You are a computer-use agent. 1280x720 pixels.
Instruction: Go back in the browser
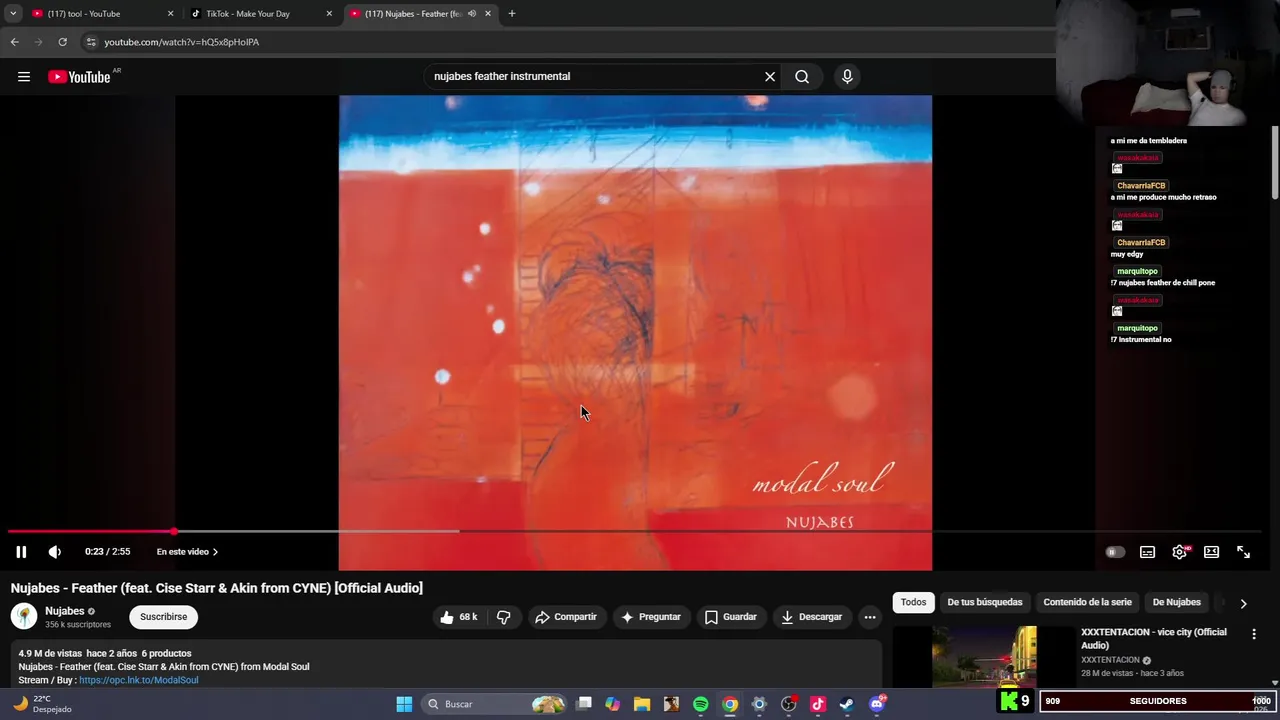[14, 42]
